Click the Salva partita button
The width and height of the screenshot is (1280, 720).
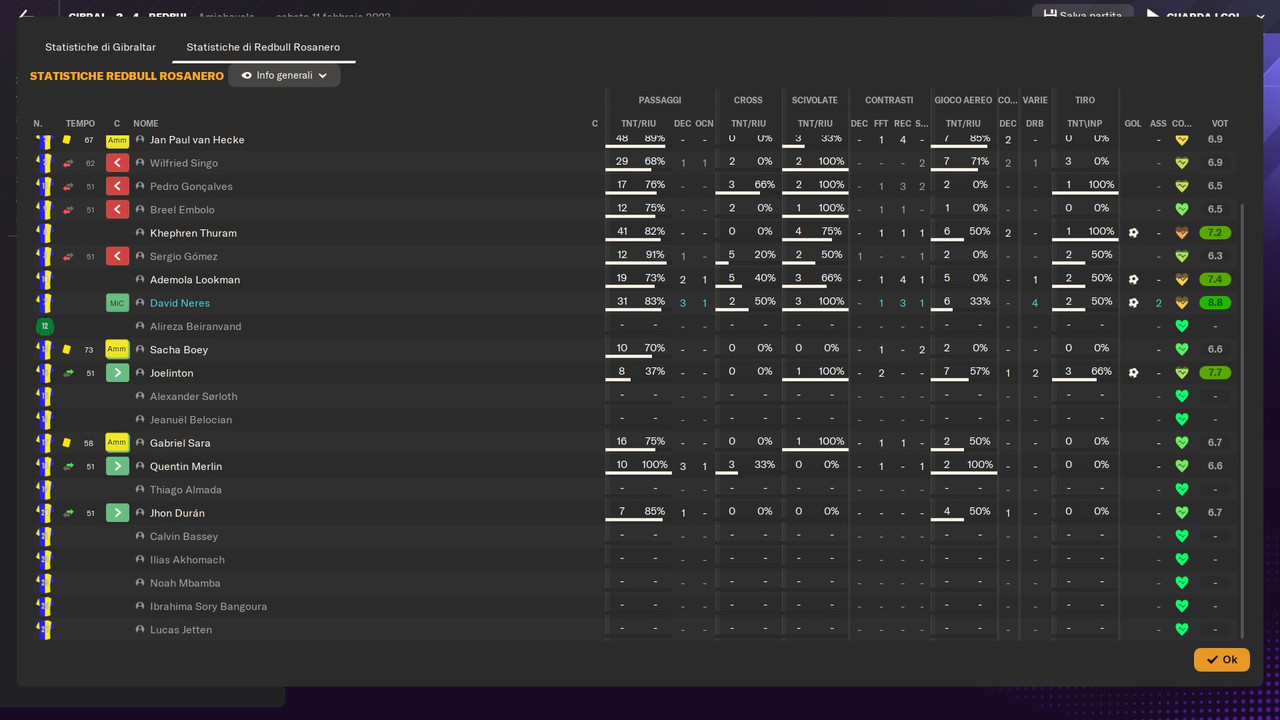[x=1083, y=15]
